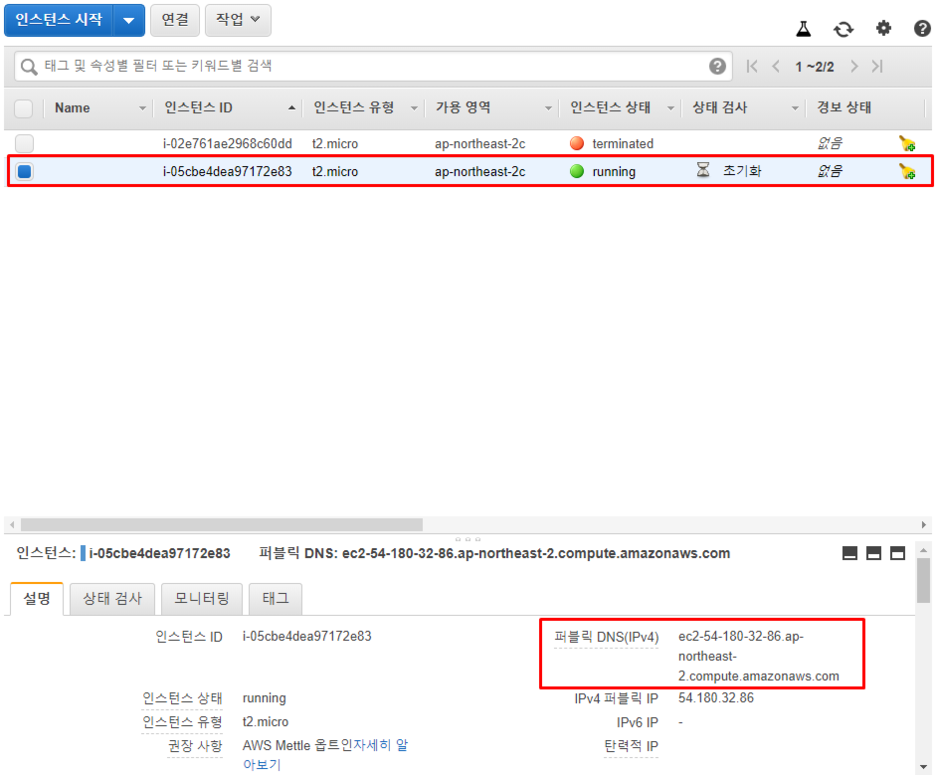Open 인스턴스 상태 column arrow
The height and width of the screenshot is (775, 936).
[x=670, y=108]
